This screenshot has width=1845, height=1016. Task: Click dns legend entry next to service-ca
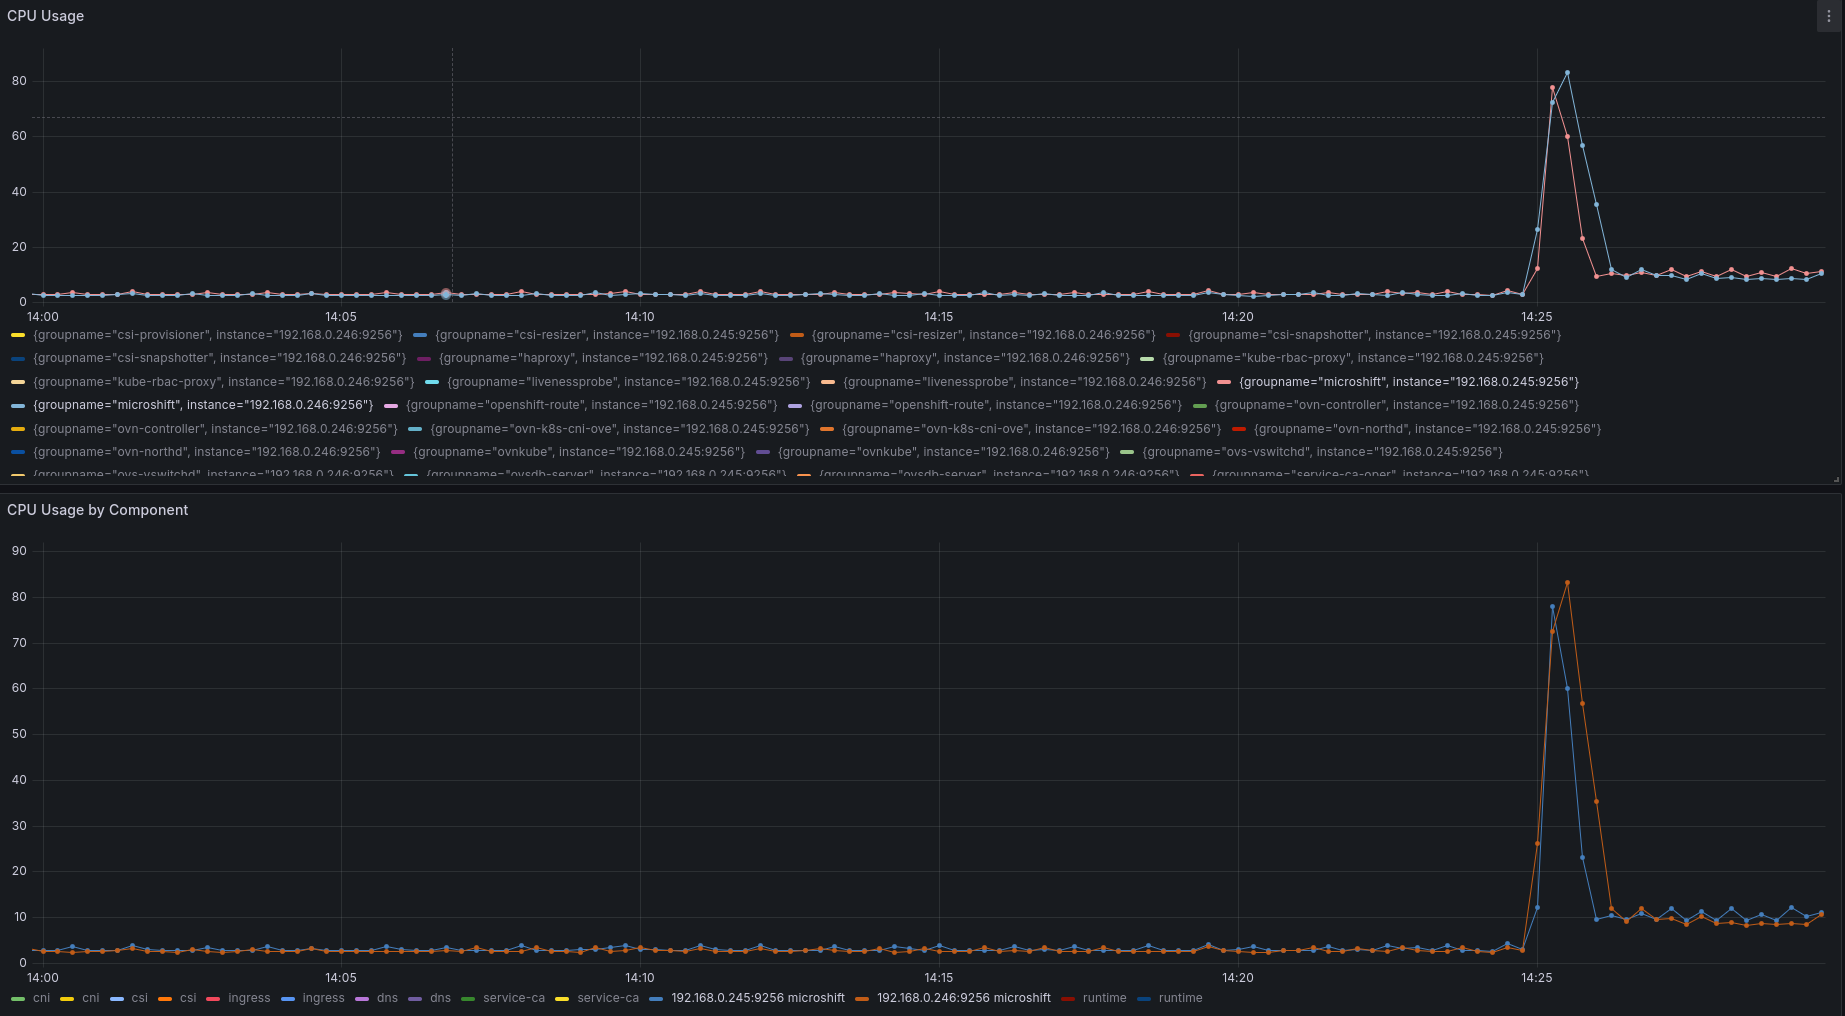(440, 998)
